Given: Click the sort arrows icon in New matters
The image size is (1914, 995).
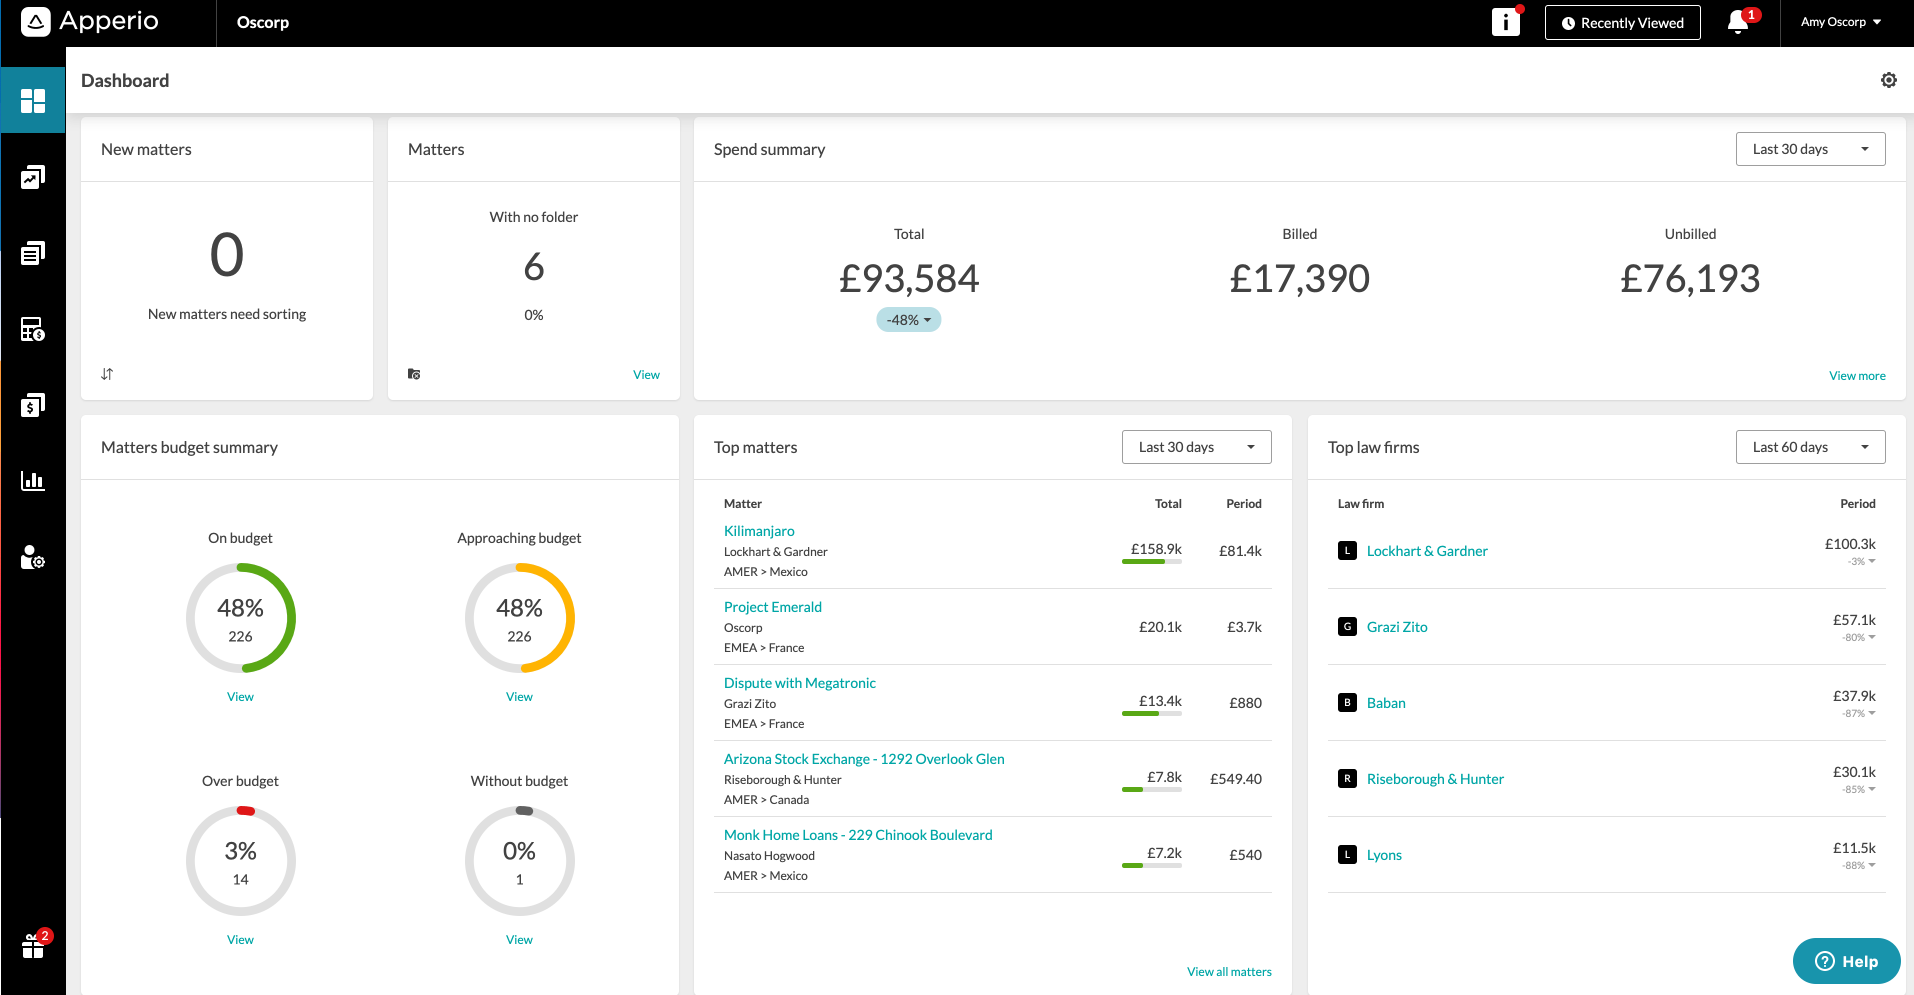Looking at the screenshot, I should point(107,374).
